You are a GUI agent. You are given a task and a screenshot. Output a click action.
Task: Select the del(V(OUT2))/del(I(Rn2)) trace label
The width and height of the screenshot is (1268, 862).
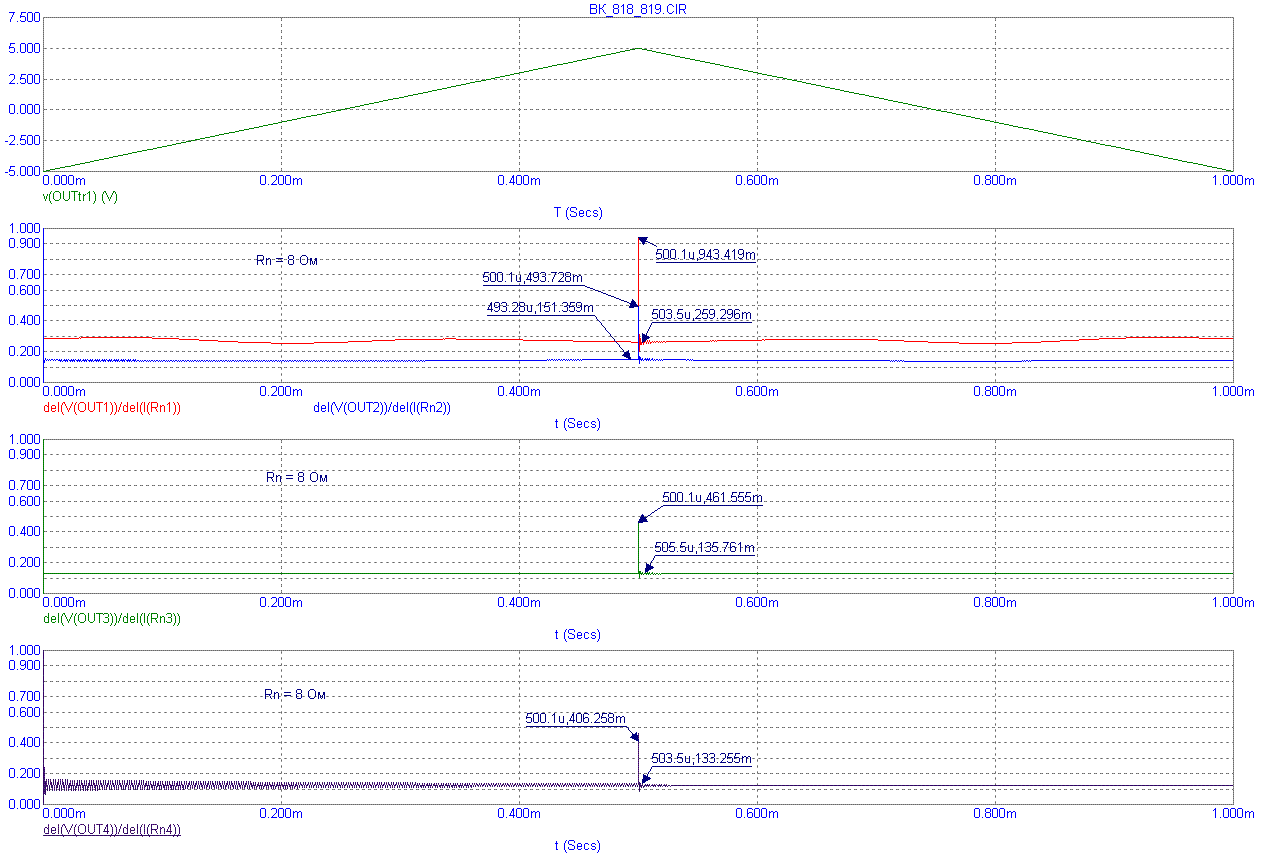click(382, 408)
